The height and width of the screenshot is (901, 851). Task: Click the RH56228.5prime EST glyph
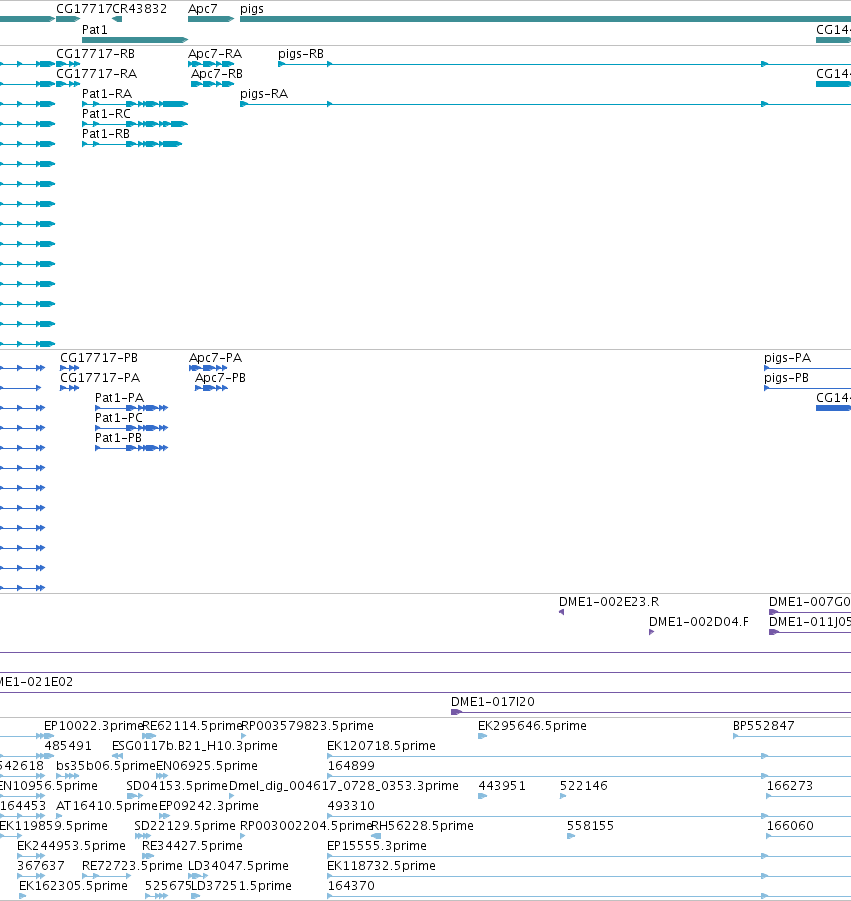coord(376,836)
